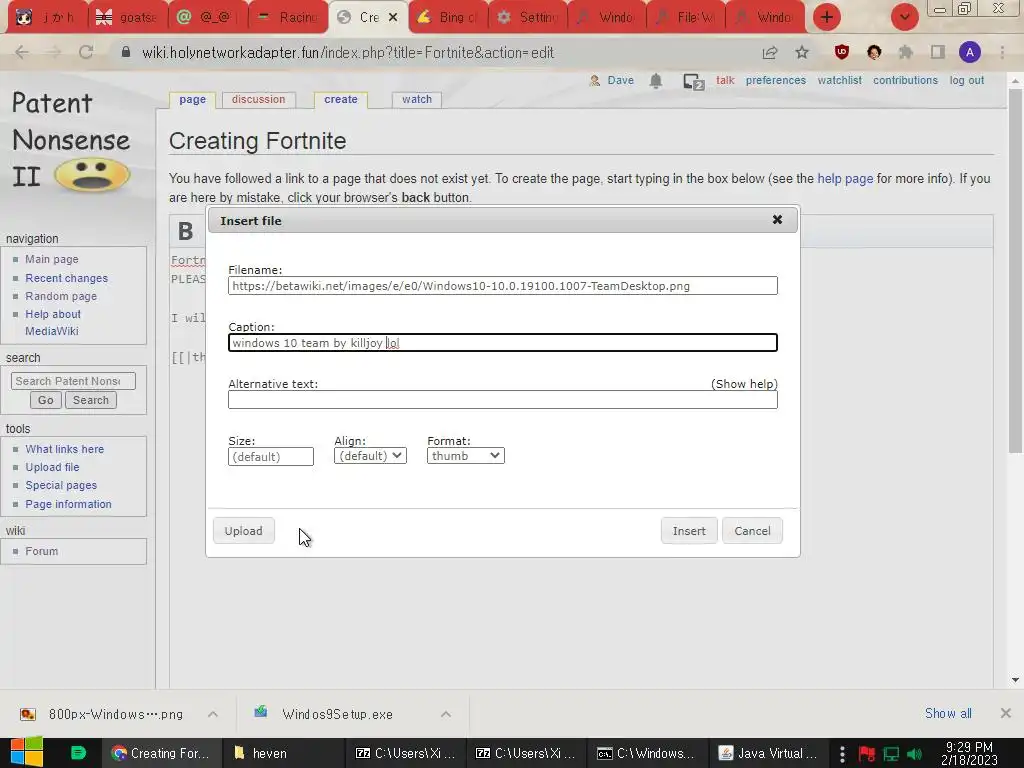This screenshot has width=1024, height=768.
Task: Switch to the Racing browser tab
Action: 289,17
